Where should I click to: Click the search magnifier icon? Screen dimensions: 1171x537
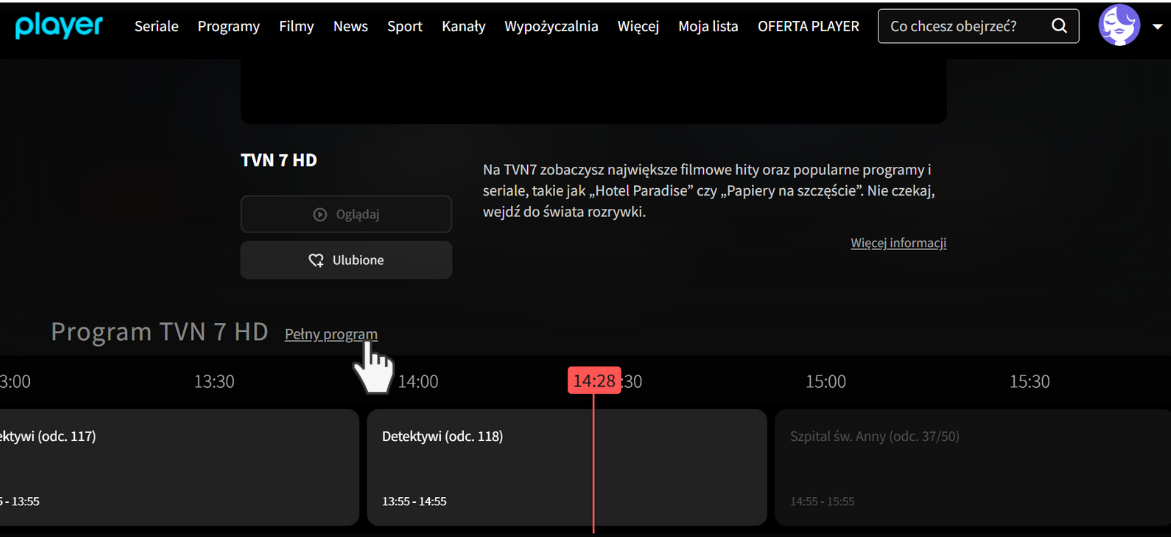1059,26
